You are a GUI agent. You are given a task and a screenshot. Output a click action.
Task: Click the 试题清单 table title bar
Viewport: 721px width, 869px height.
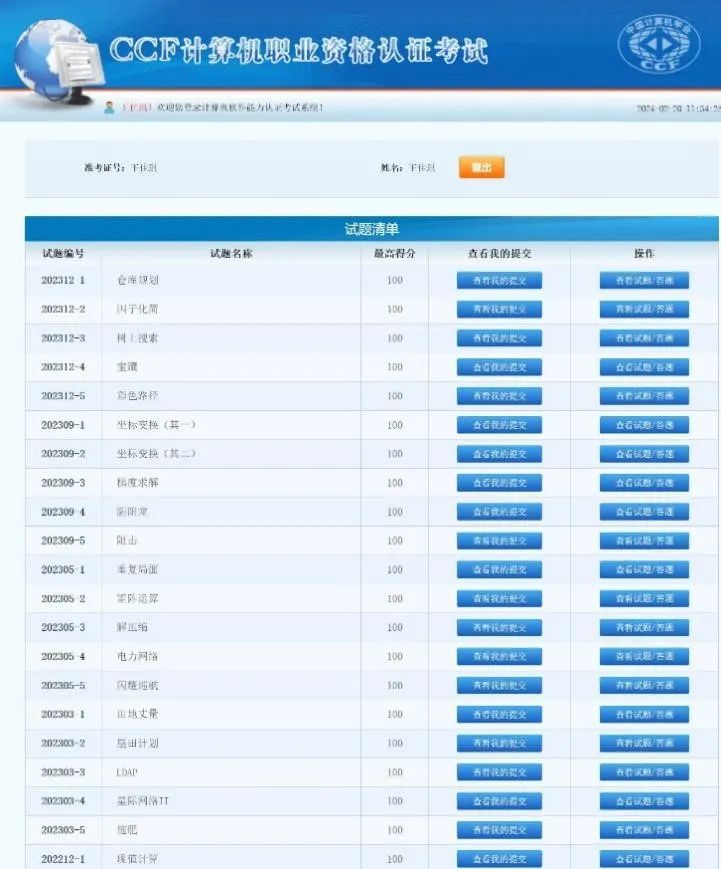[372, 229]
